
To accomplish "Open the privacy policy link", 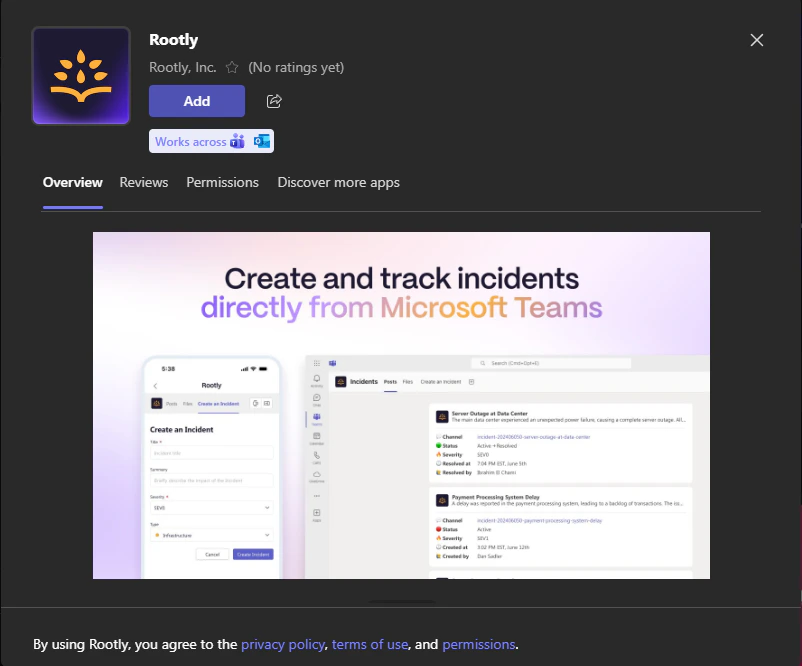I will coord(283,644).
